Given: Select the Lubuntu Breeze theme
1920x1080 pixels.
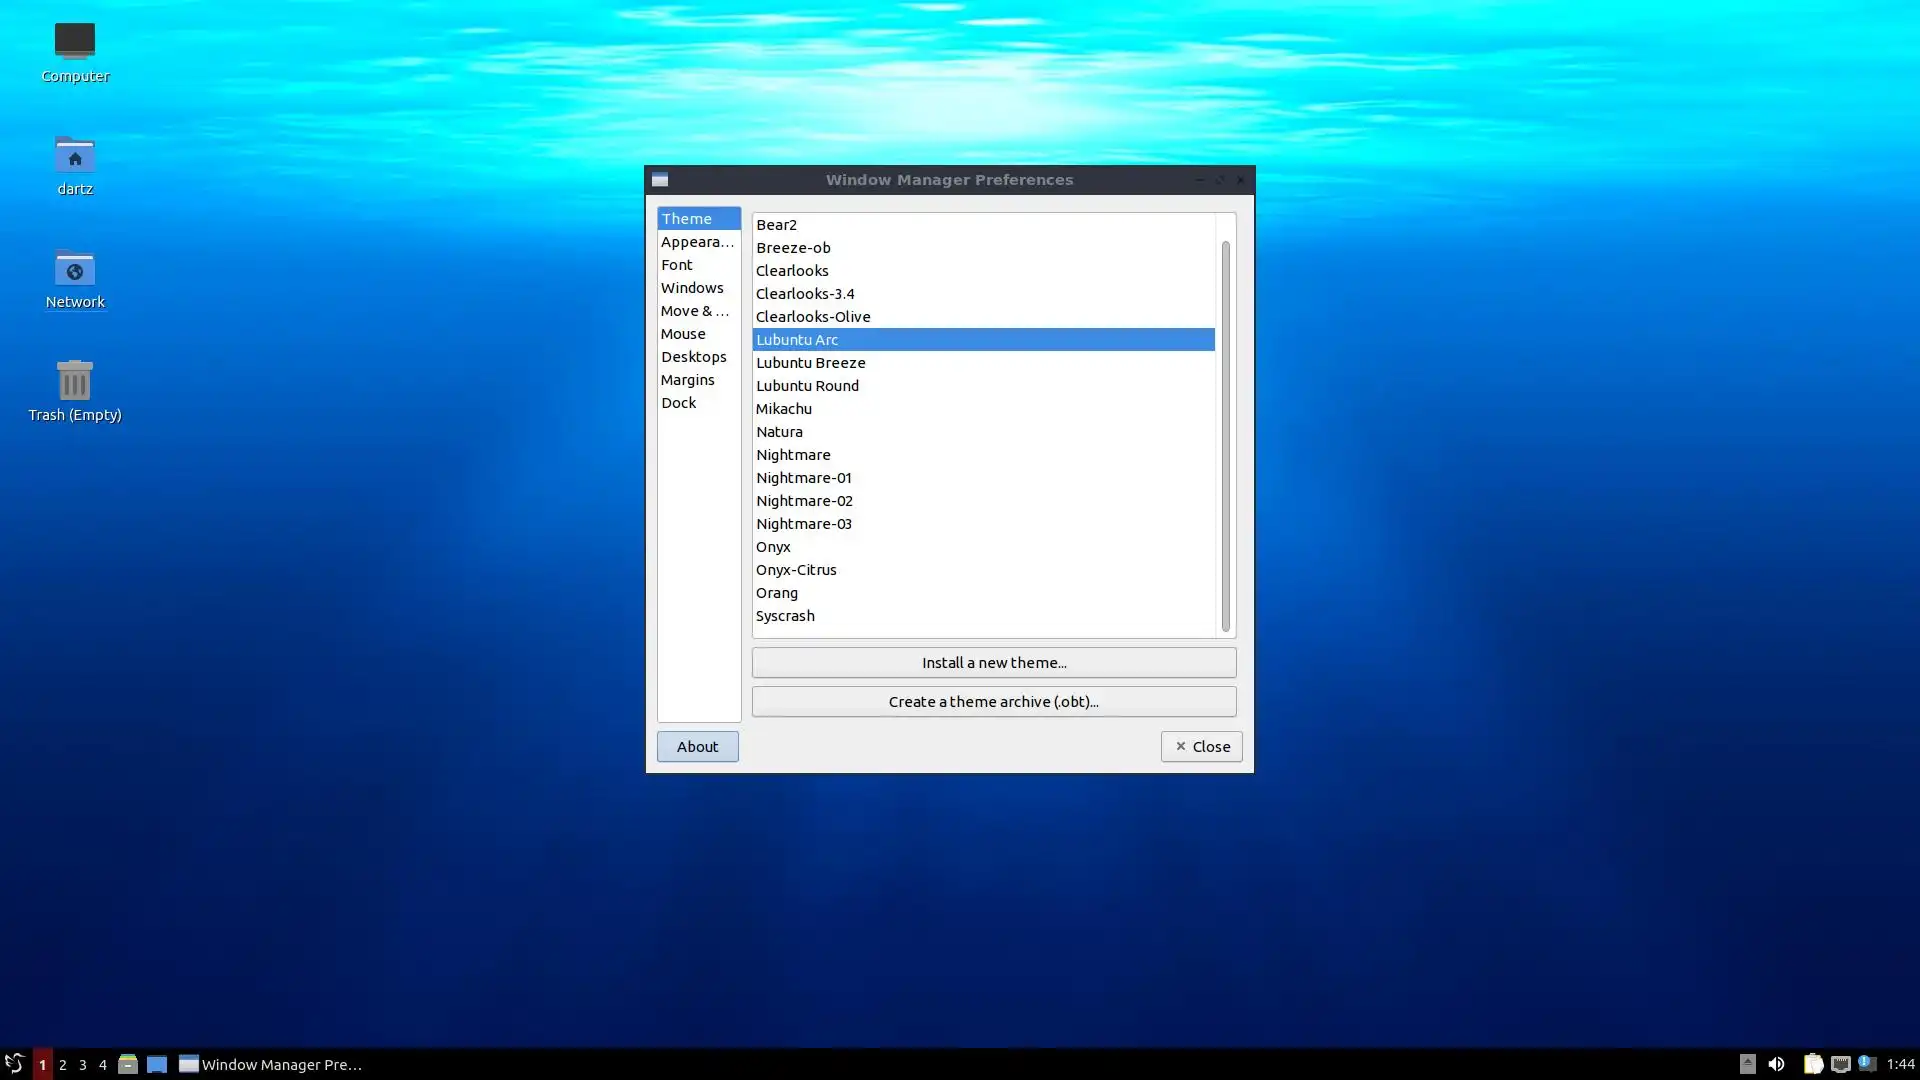Looking at the screenshot, I should pyautogui.click(x=811, y=363).
